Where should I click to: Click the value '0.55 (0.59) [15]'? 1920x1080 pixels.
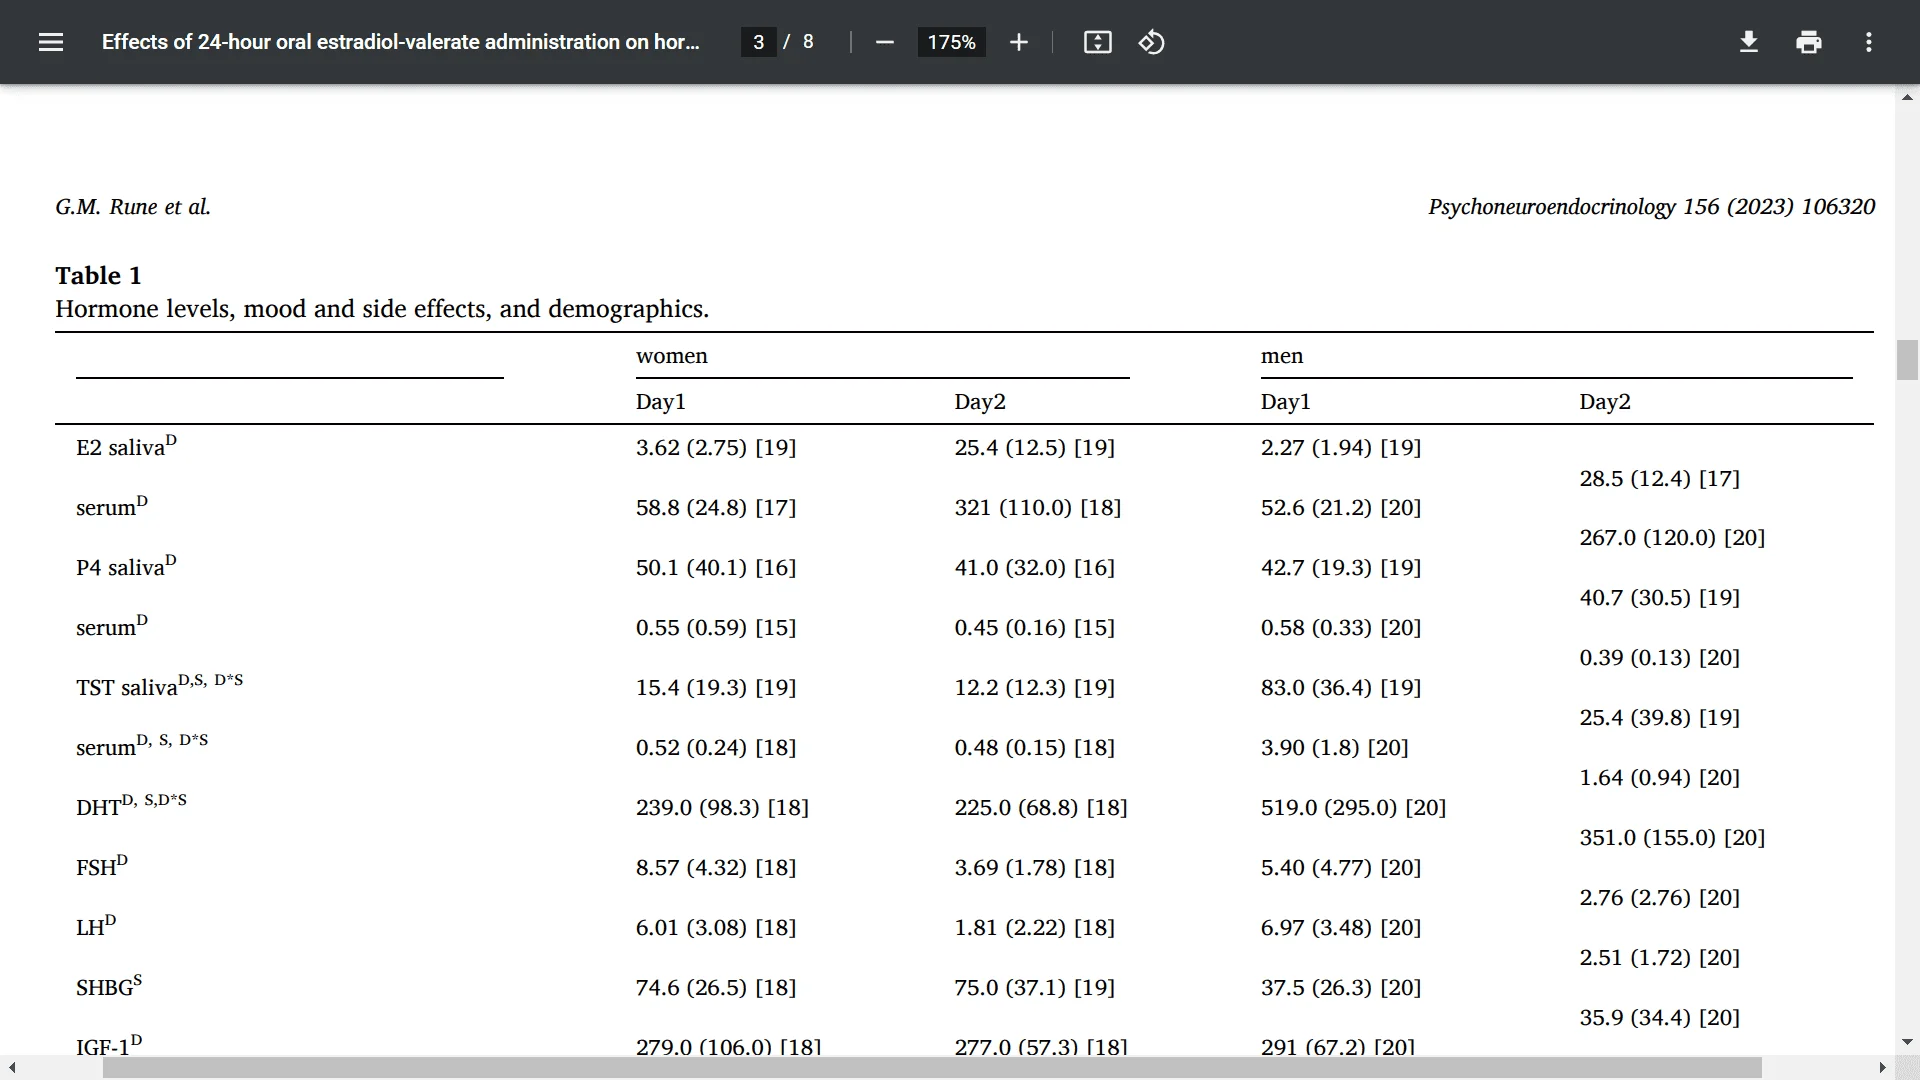(716, 627)
